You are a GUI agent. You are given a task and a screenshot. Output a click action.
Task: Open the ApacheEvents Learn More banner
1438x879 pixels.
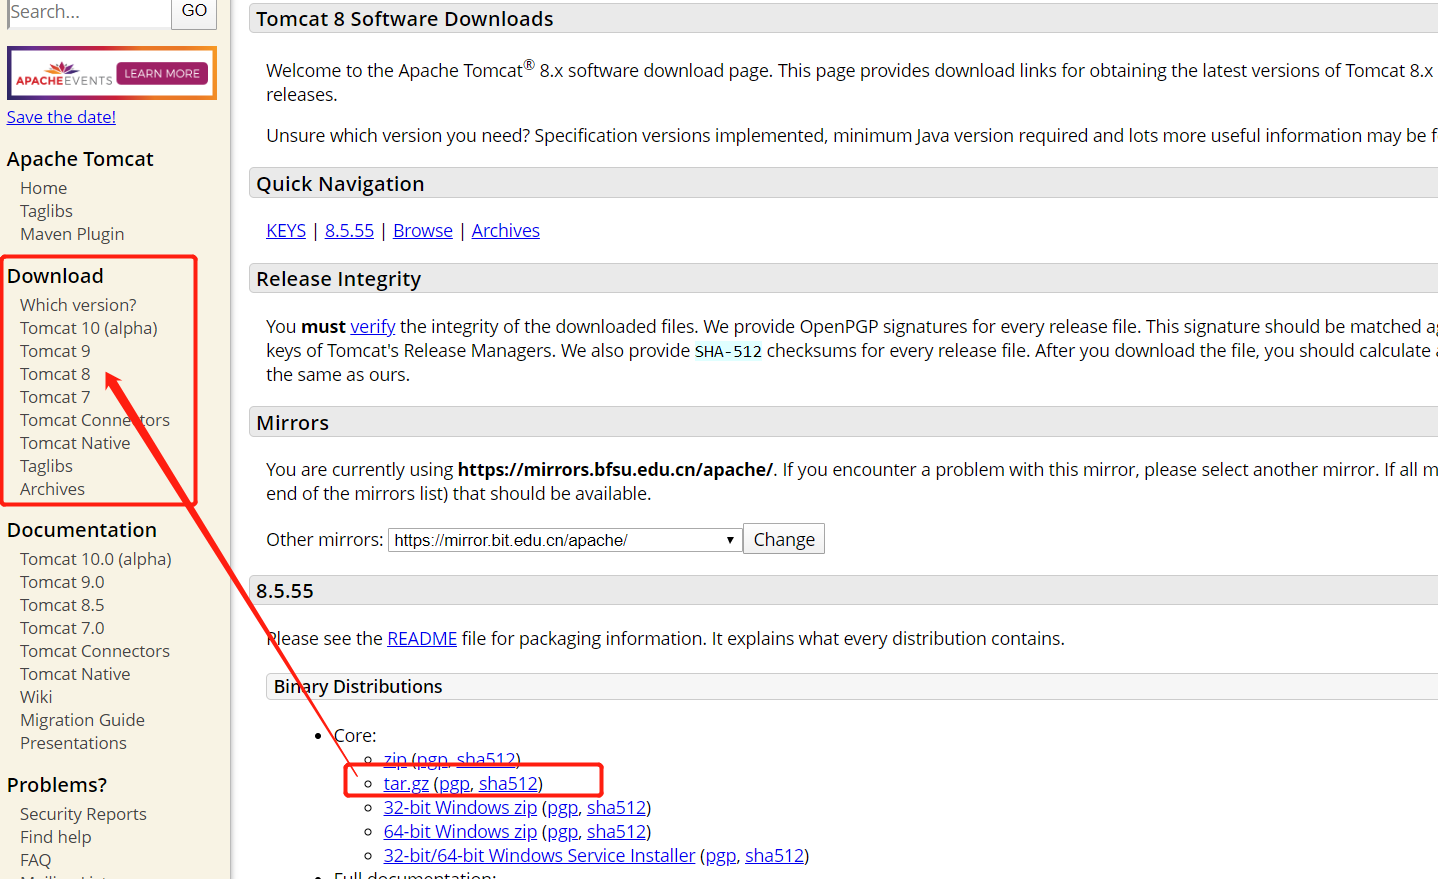point(112,73)
